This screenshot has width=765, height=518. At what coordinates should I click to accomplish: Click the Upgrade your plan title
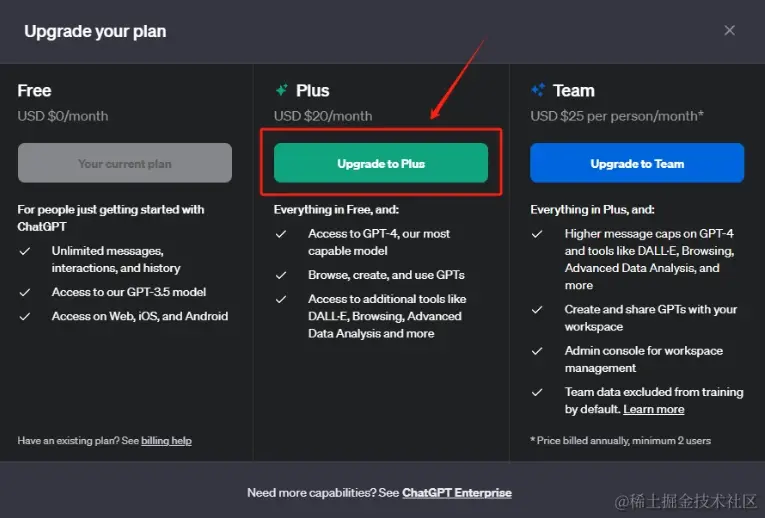pyautogui.click(x=95, y=31)
